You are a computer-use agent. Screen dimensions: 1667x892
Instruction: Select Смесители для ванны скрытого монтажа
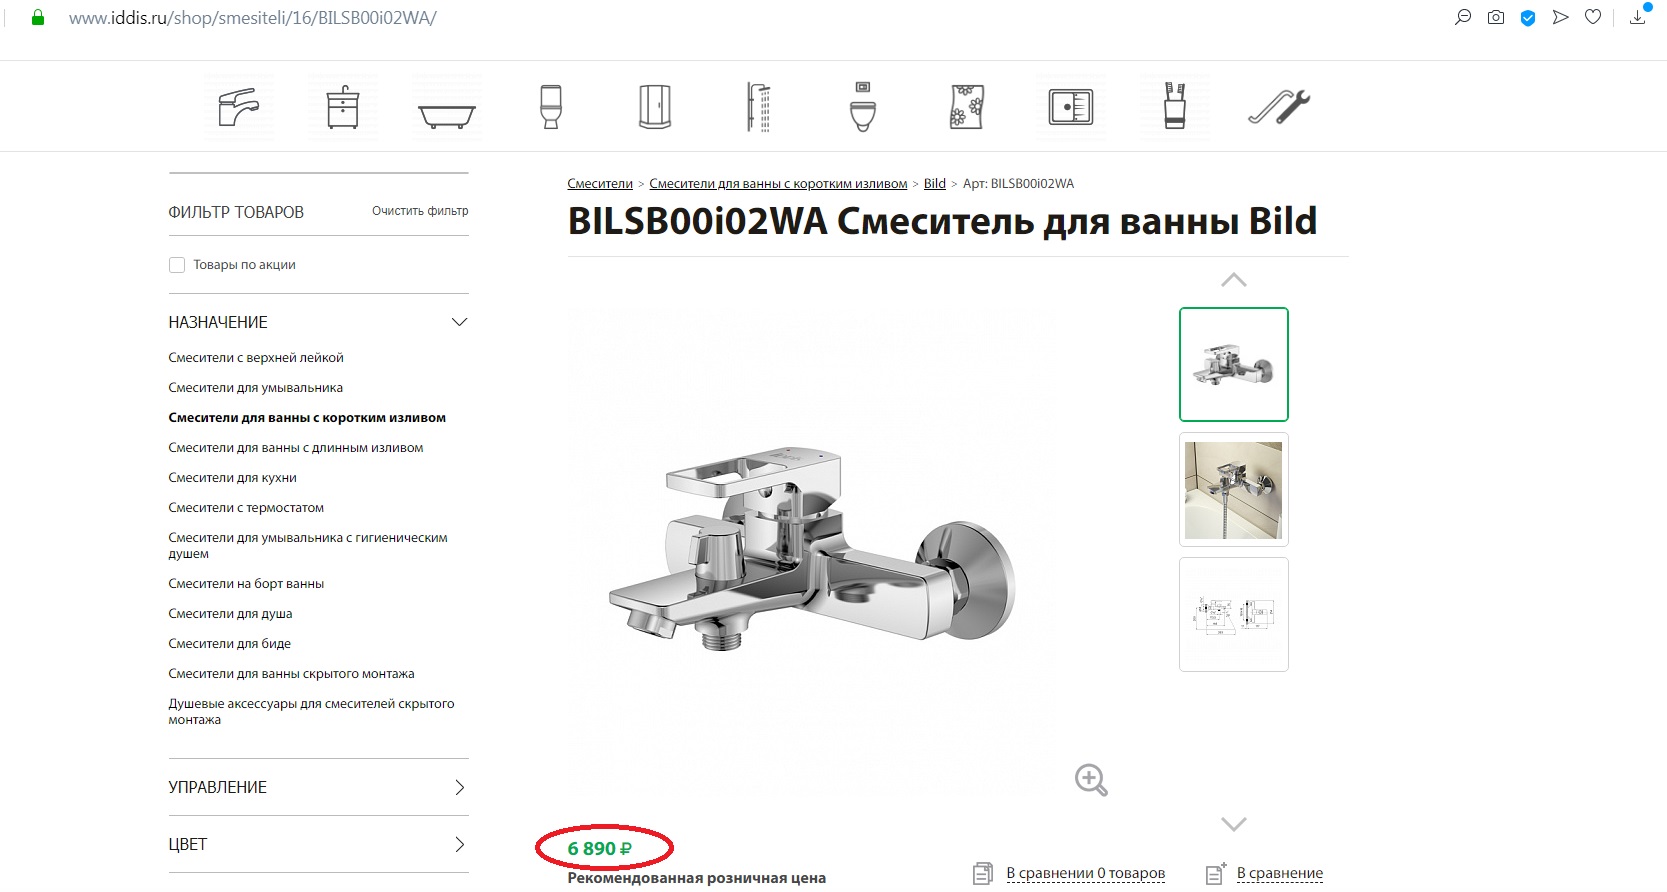coord(292,674)
